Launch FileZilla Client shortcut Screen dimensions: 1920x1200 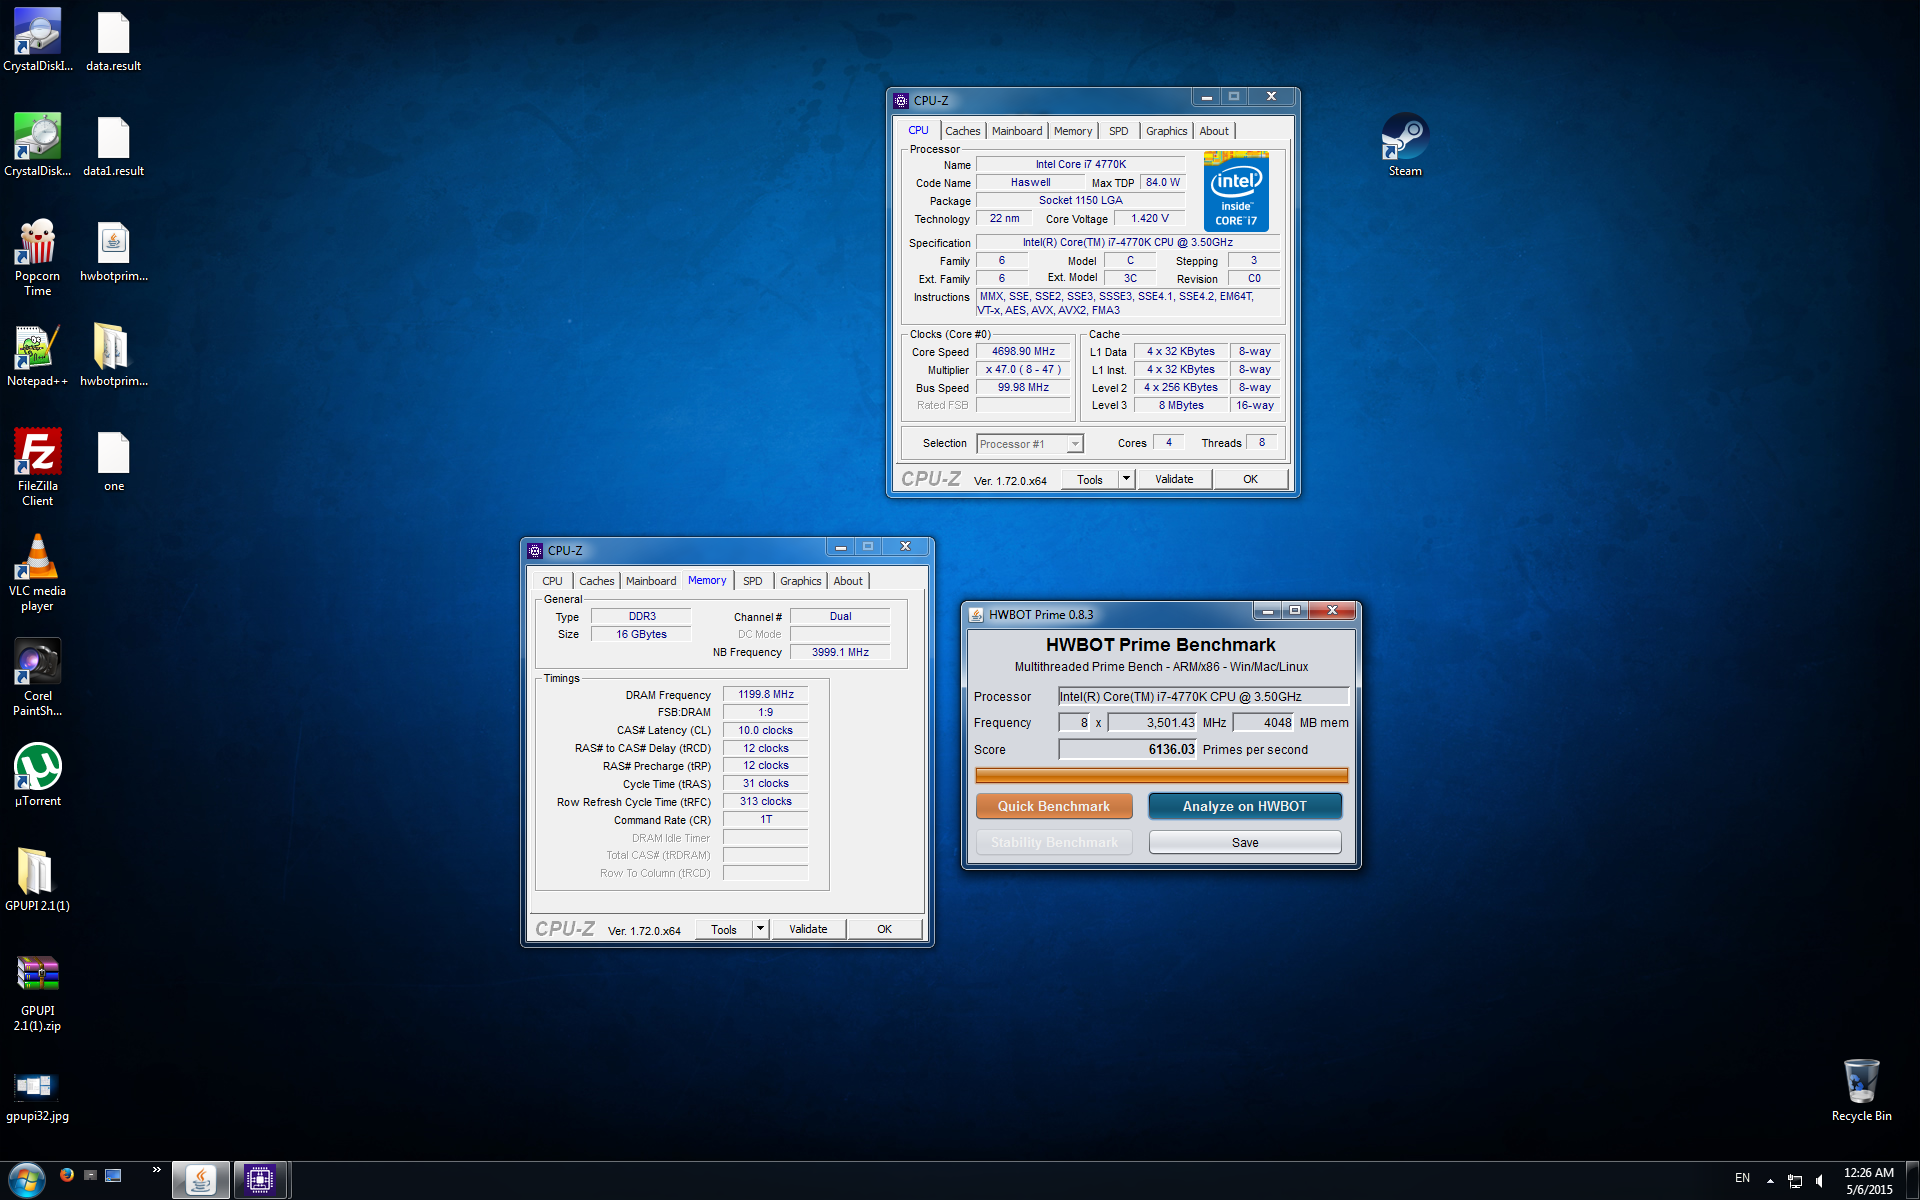[x=37, y=467]
